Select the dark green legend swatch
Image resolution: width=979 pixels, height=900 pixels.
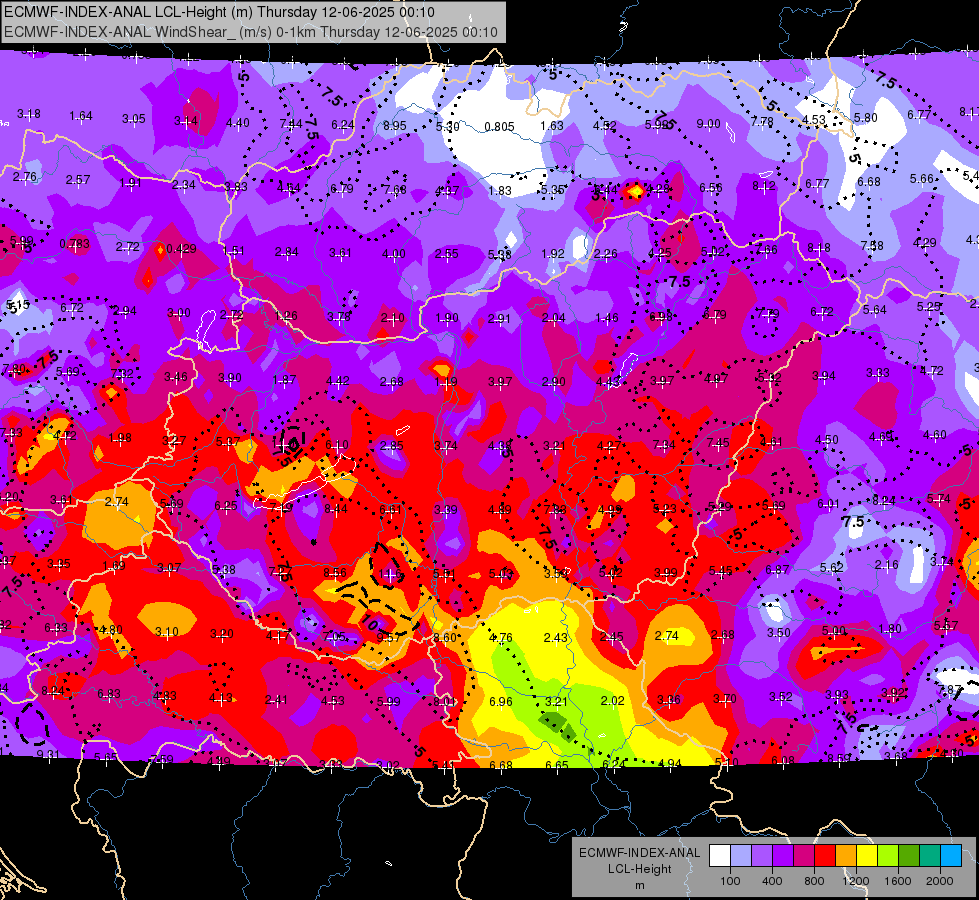[x=909, y=856]
